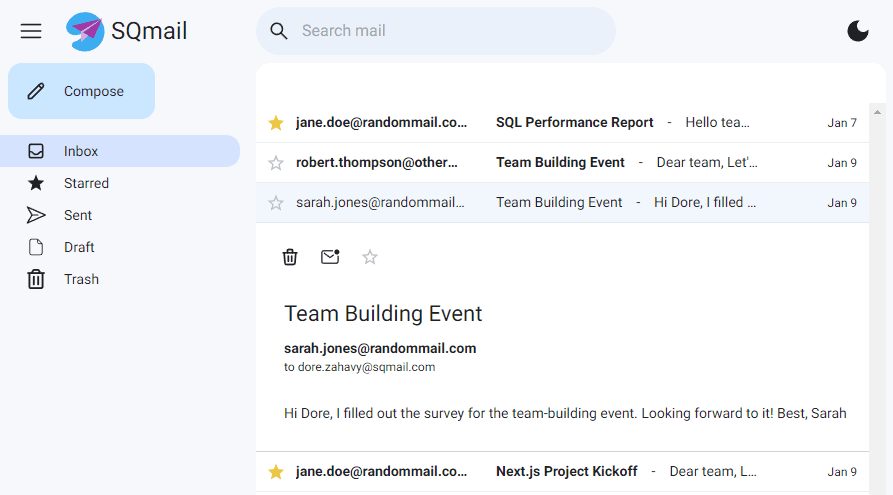Click the email body text from Sarah
Screen dimensions: 893x495
click(x=565, y=413)
